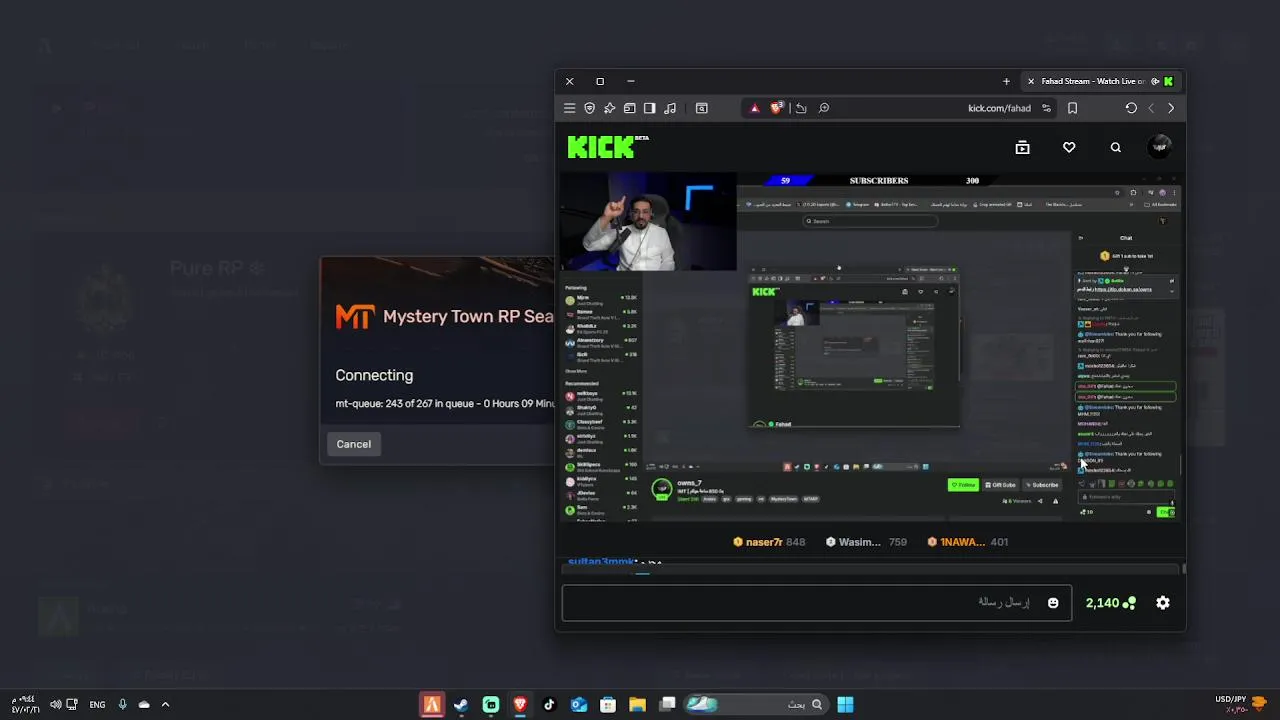Viewport: 1280px width, 720px height.
Task: Open Task View from the taskbar
Action: point(667,704)
